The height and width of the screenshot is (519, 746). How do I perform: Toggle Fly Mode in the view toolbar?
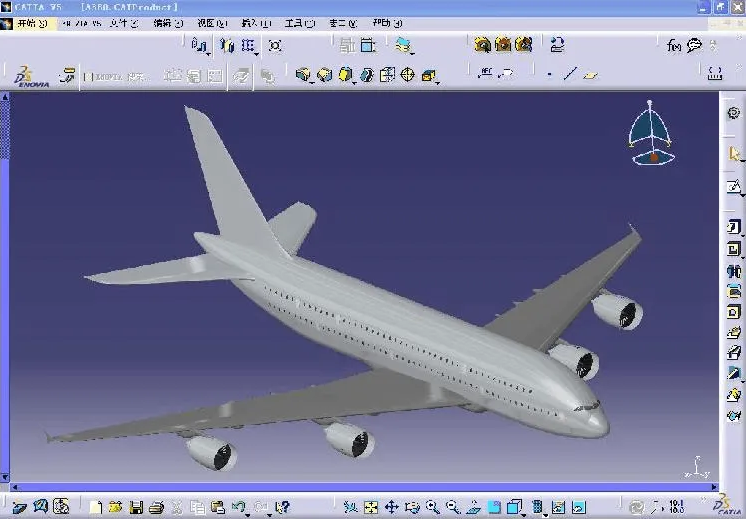click(x=349, y=507)
